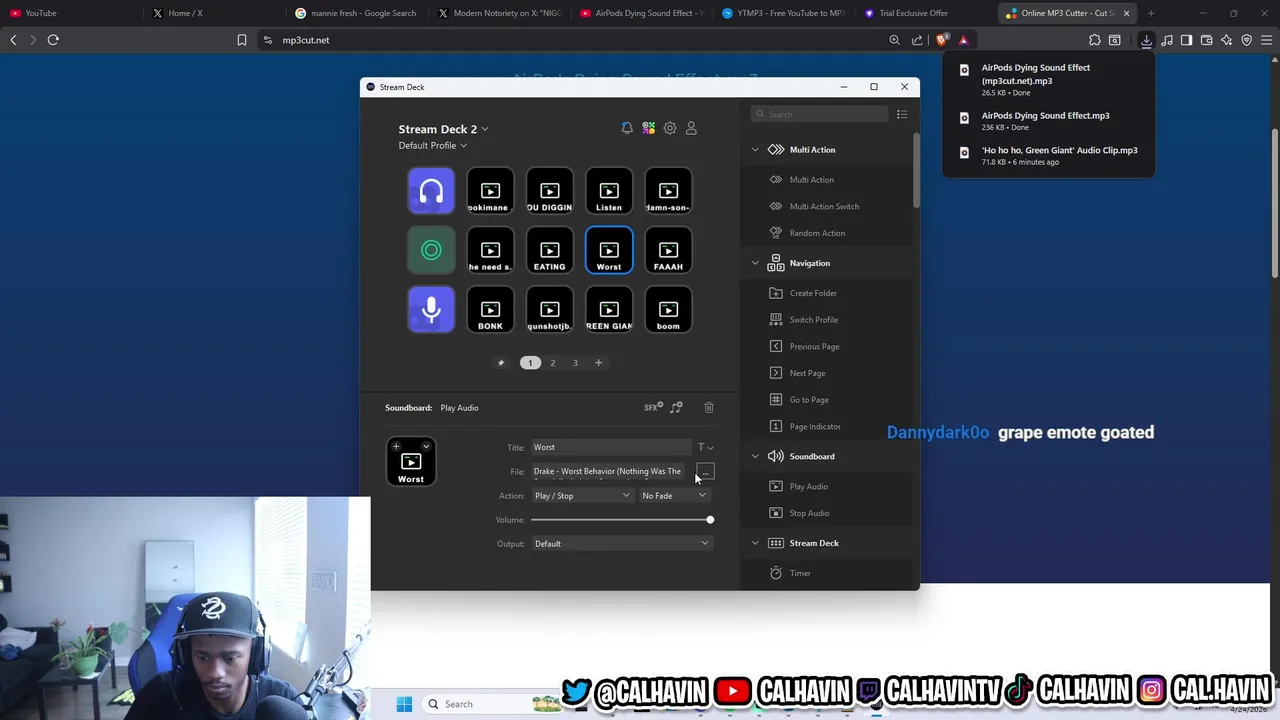Browse for audio file with ellipsis button

706,472
